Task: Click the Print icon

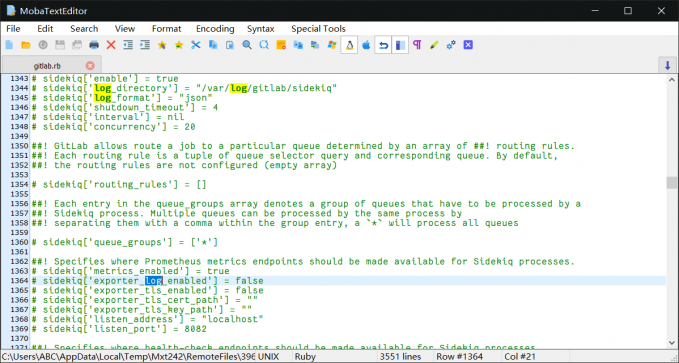Action: pos(94,45)
